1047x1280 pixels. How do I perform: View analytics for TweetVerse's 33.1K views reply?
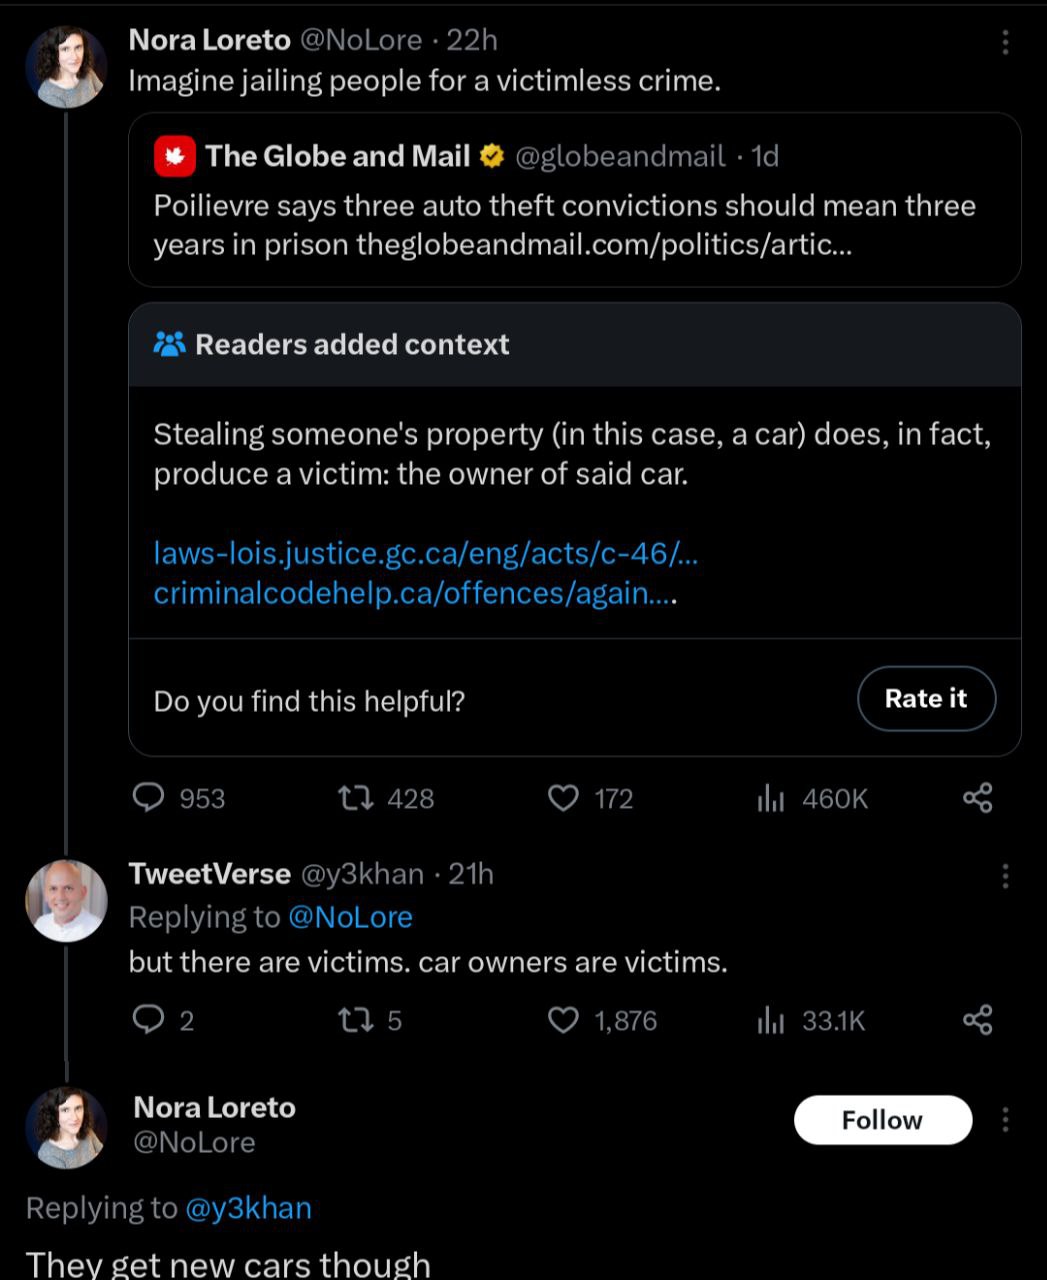coord(770,1020)
